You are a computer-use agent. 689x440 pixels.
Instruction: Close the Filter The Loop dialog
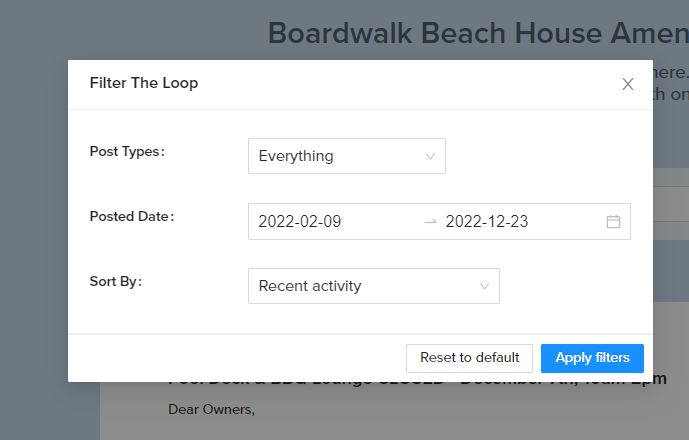coord(627,84)
